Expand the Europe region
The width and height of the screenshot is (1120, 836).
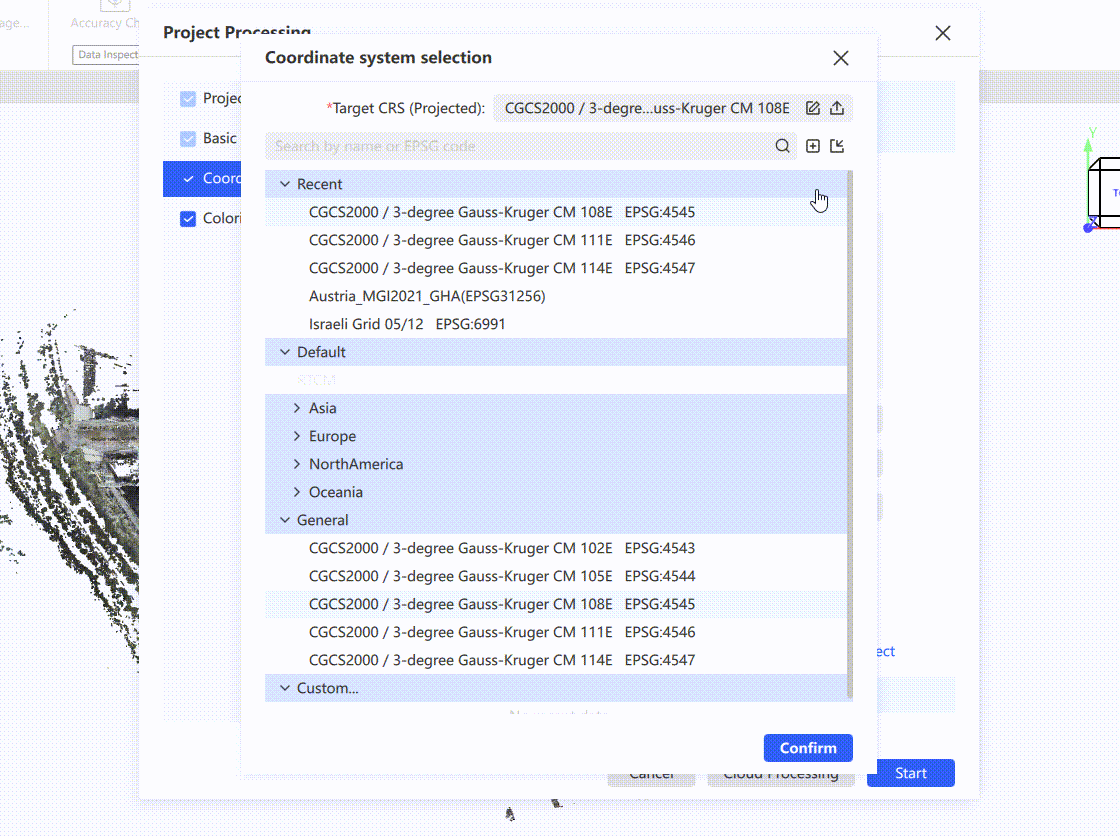pyautogui.click(x=296, y=436)
